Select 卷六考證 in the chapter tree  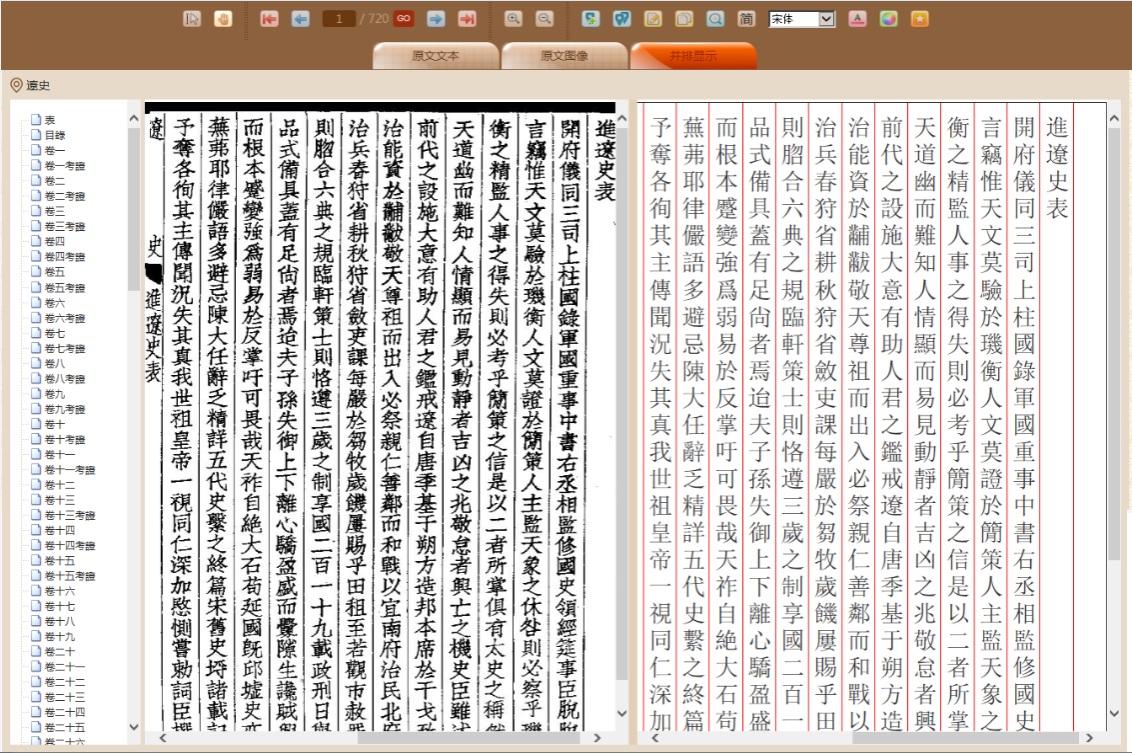click(x=65, y=318)
